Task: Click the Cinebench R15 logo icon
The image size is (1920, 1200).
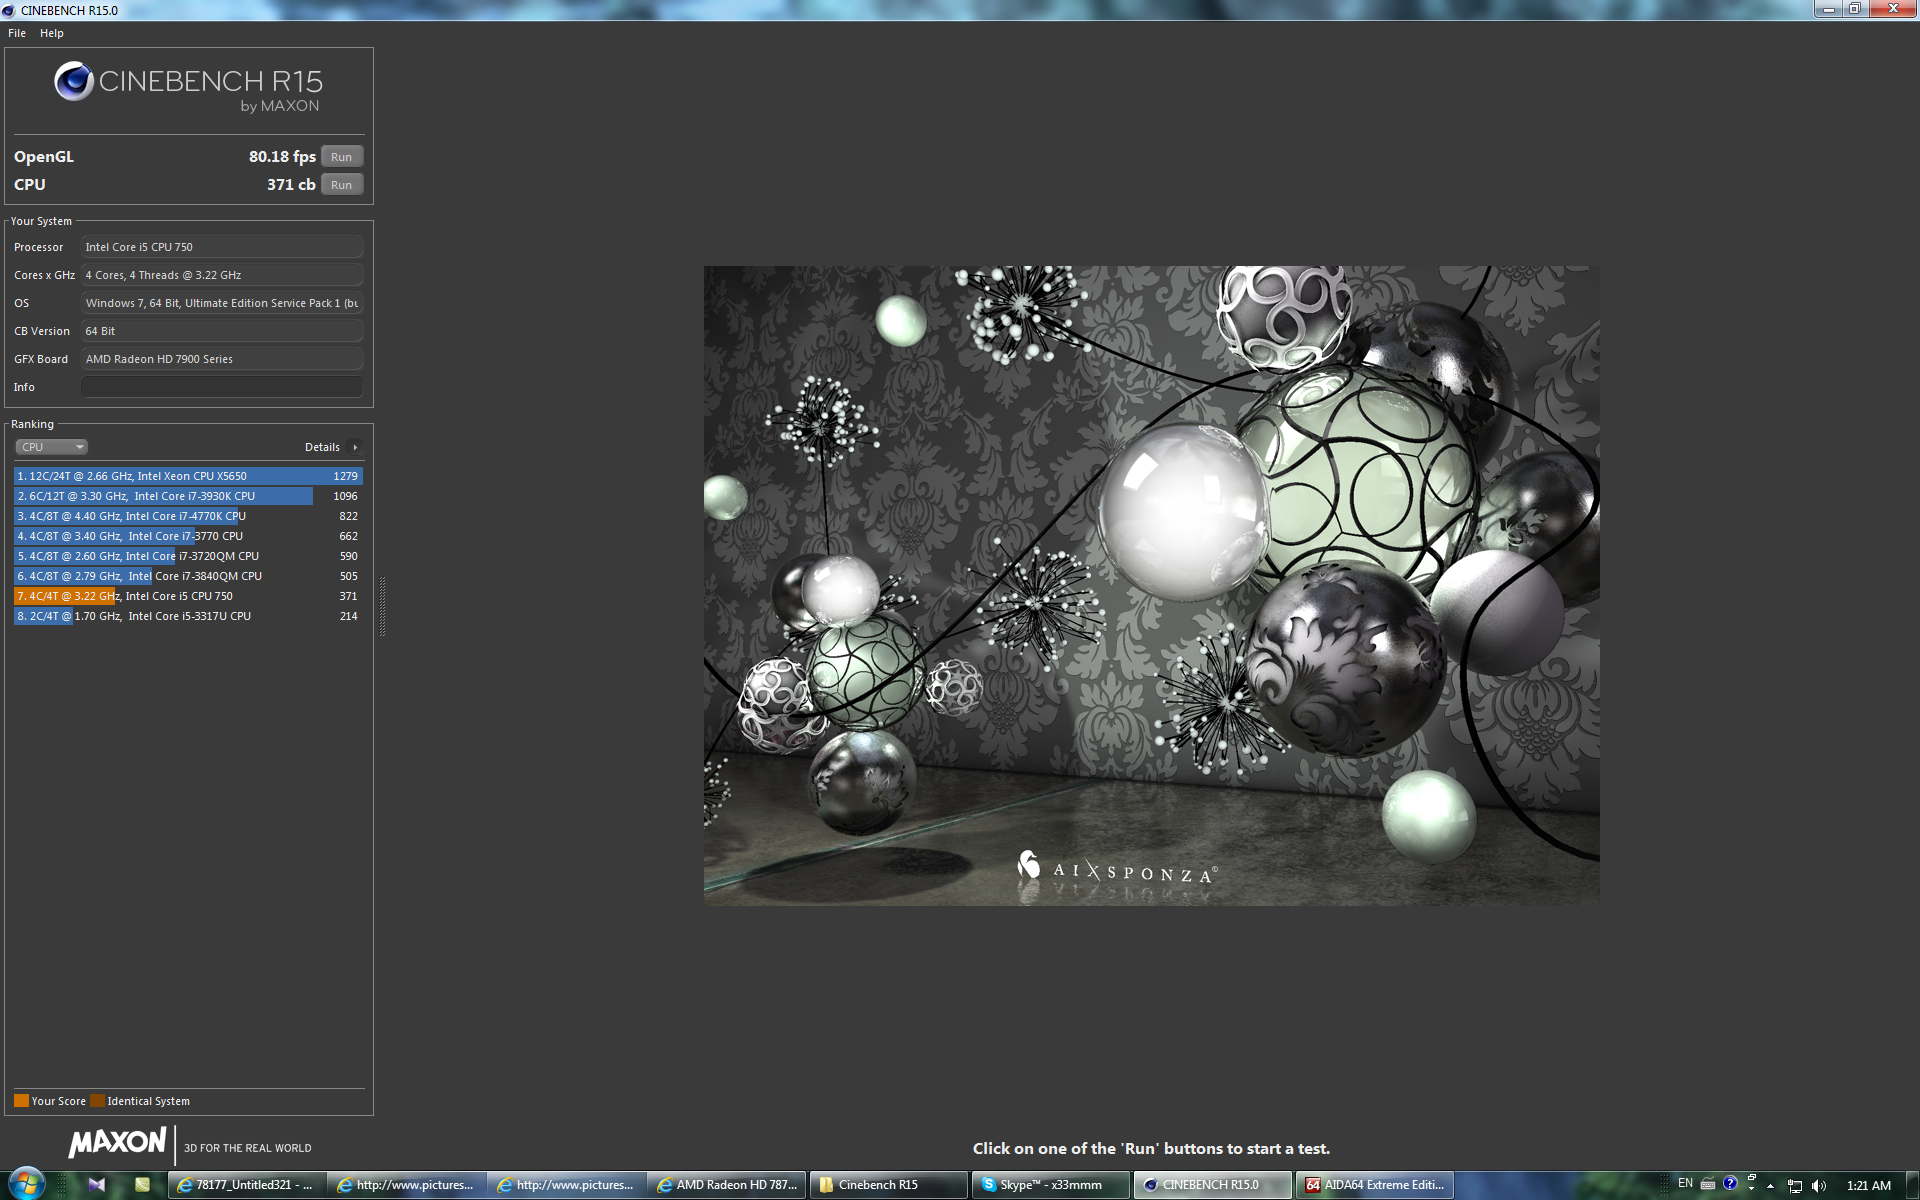Action: (x=73, y=82)
